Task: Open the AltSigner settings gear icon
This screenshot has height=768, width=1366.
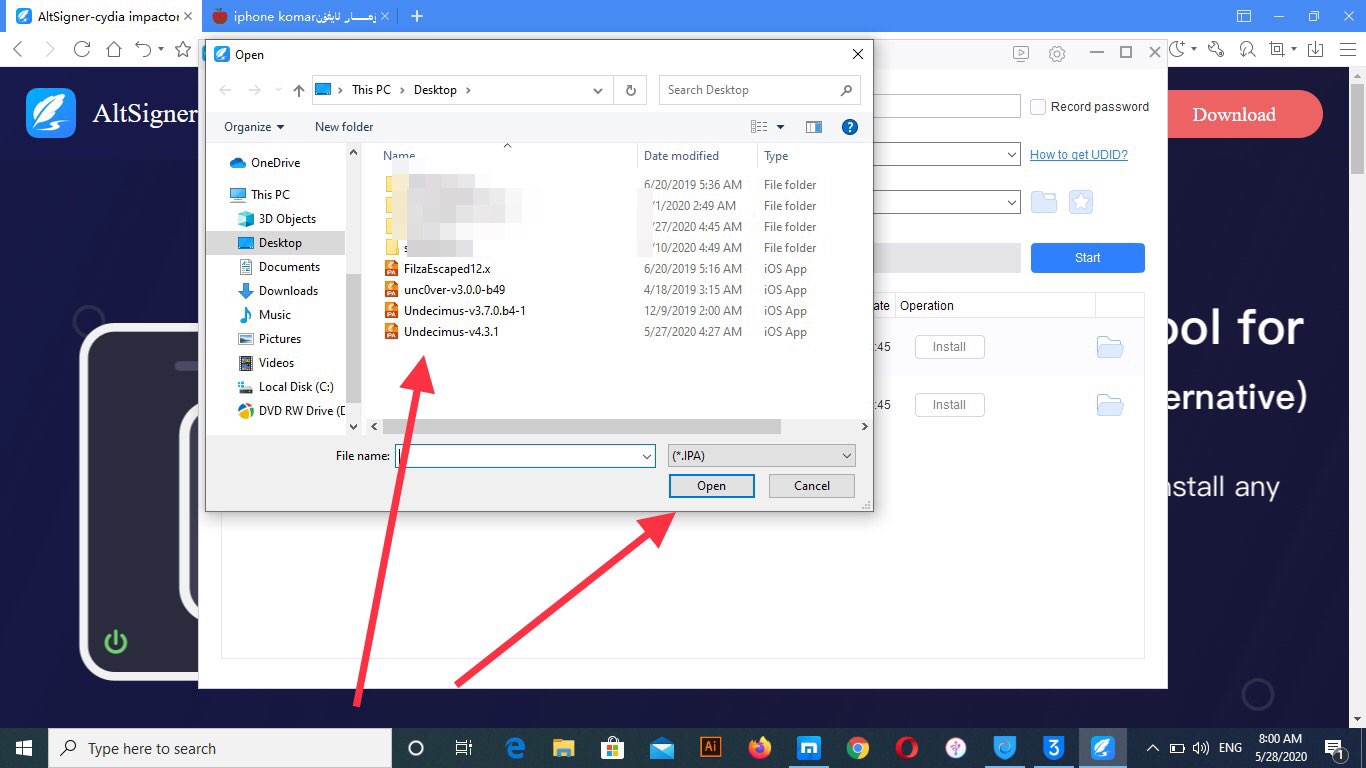Action: coord(1057,53)
